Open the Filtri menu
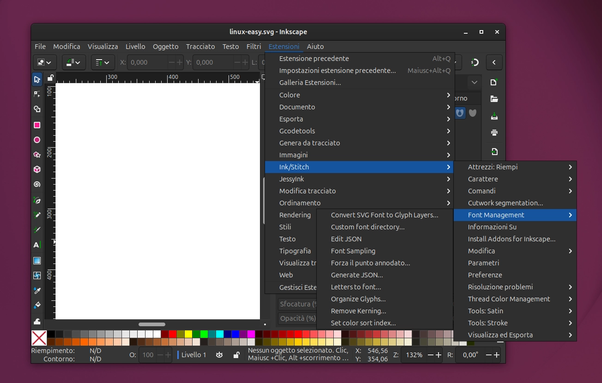 [254, 46]
